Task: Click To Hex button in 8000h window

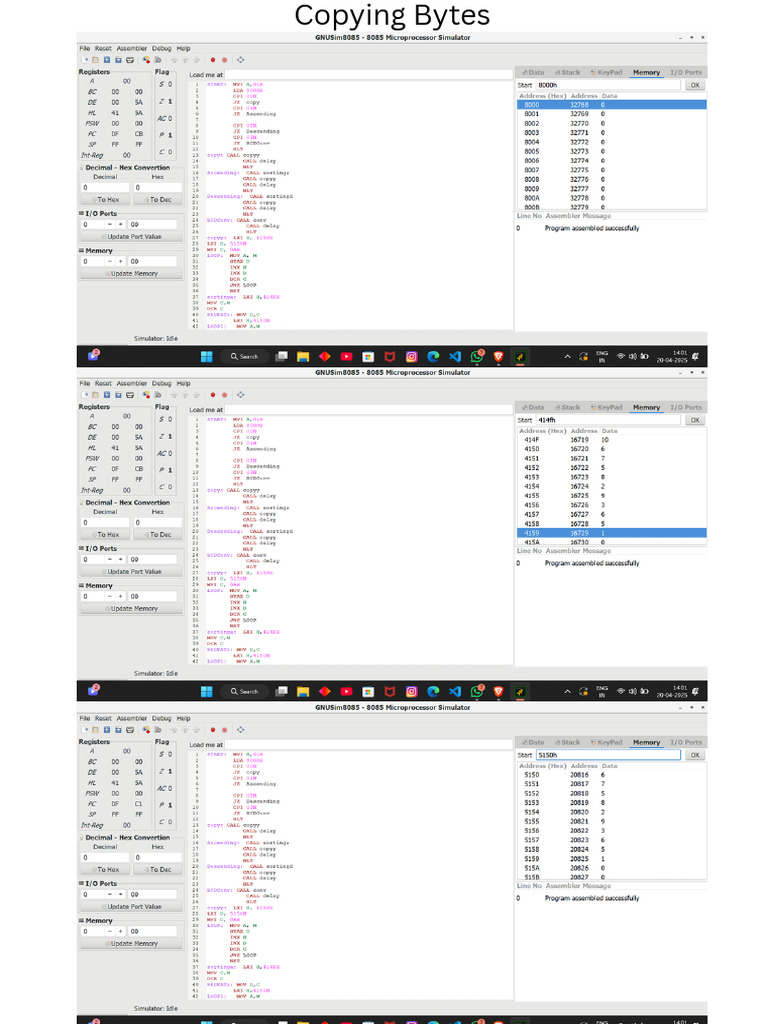Action: (x=105, y=200)
